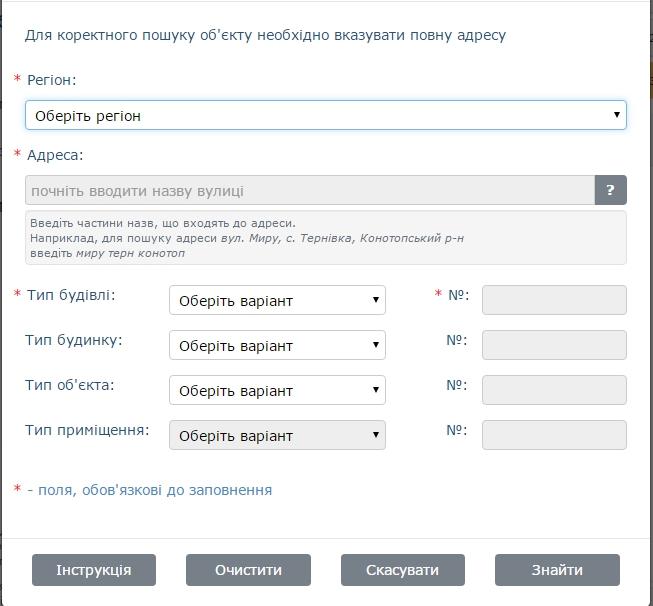Open the "Оберіть регіон" region dropdown
Viewport: 653px width, 606px height.
pos(325,115)
